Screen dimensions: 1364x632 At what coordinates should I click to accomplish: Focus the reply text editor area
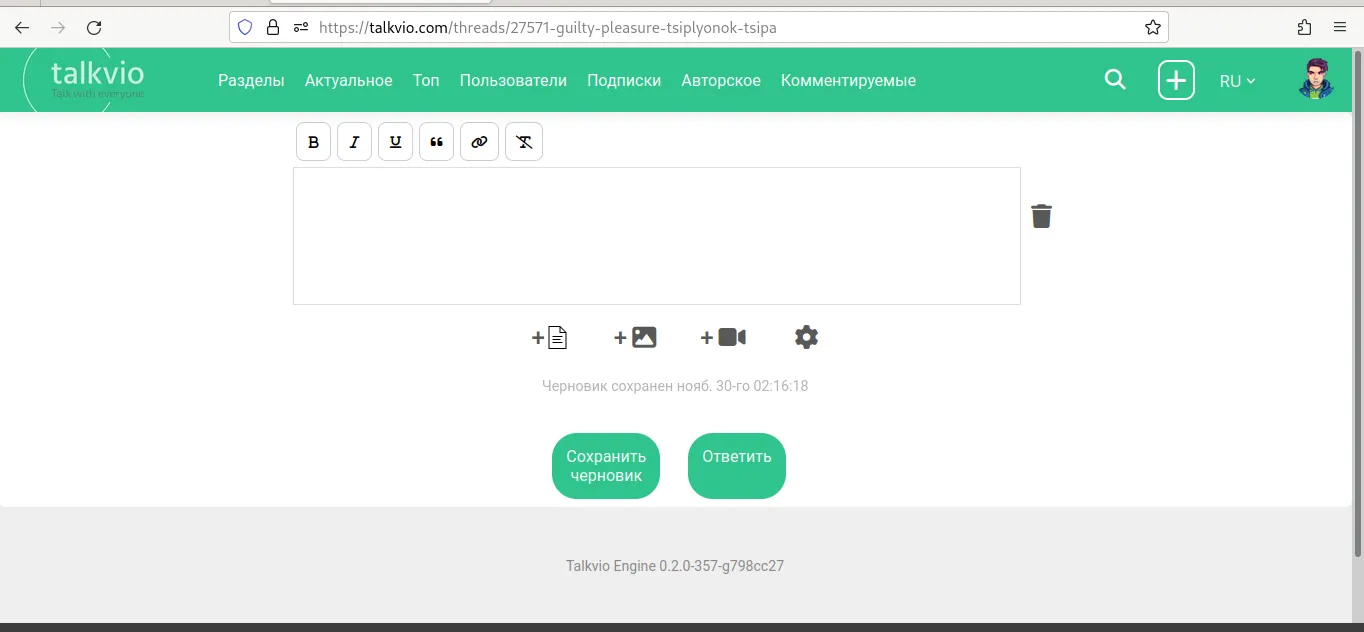[656, 236]
